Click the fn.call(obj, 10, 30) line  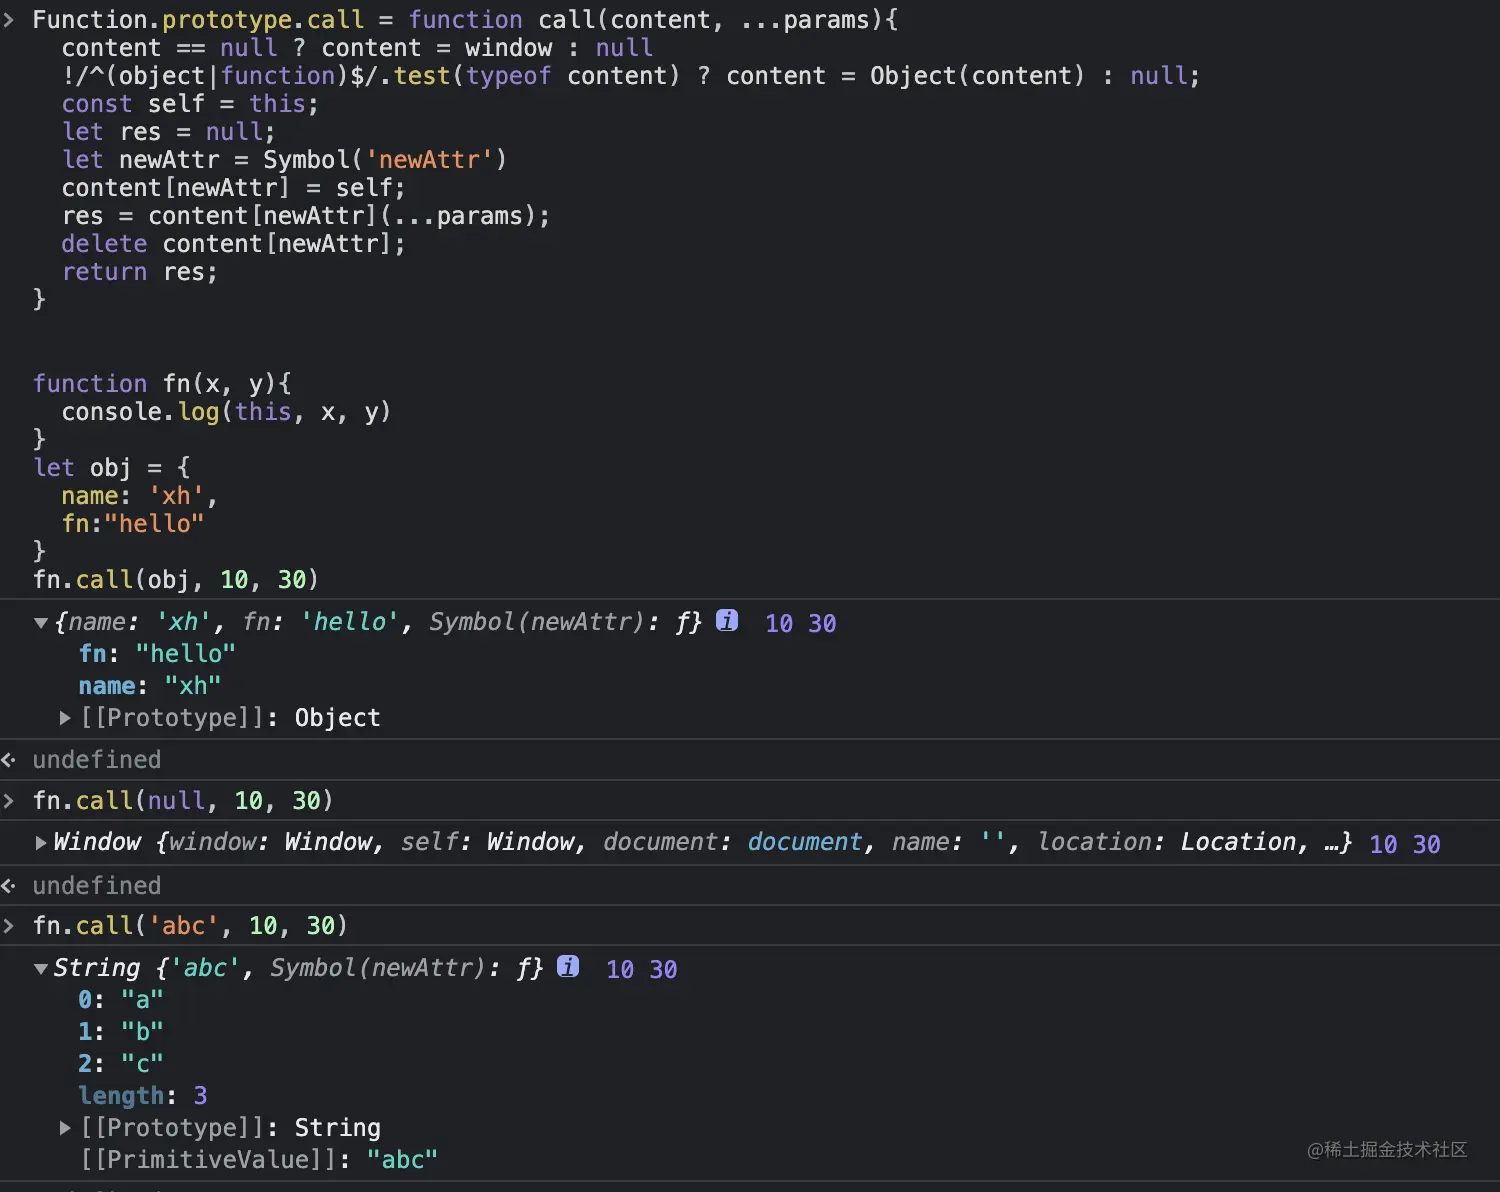[176, 580]
